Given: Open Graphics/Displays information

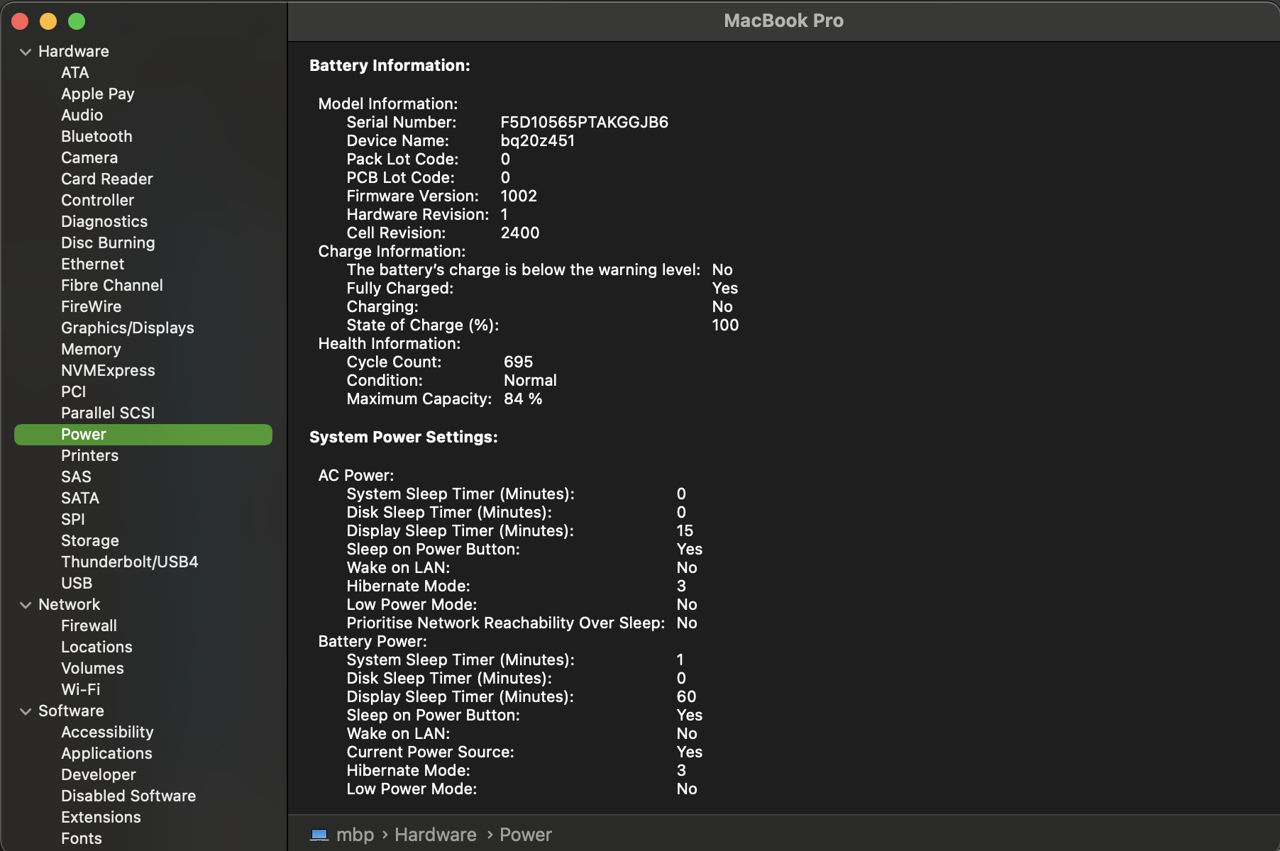Looking at the screenshot, I should pyautogui.click(x=128, y=328).
